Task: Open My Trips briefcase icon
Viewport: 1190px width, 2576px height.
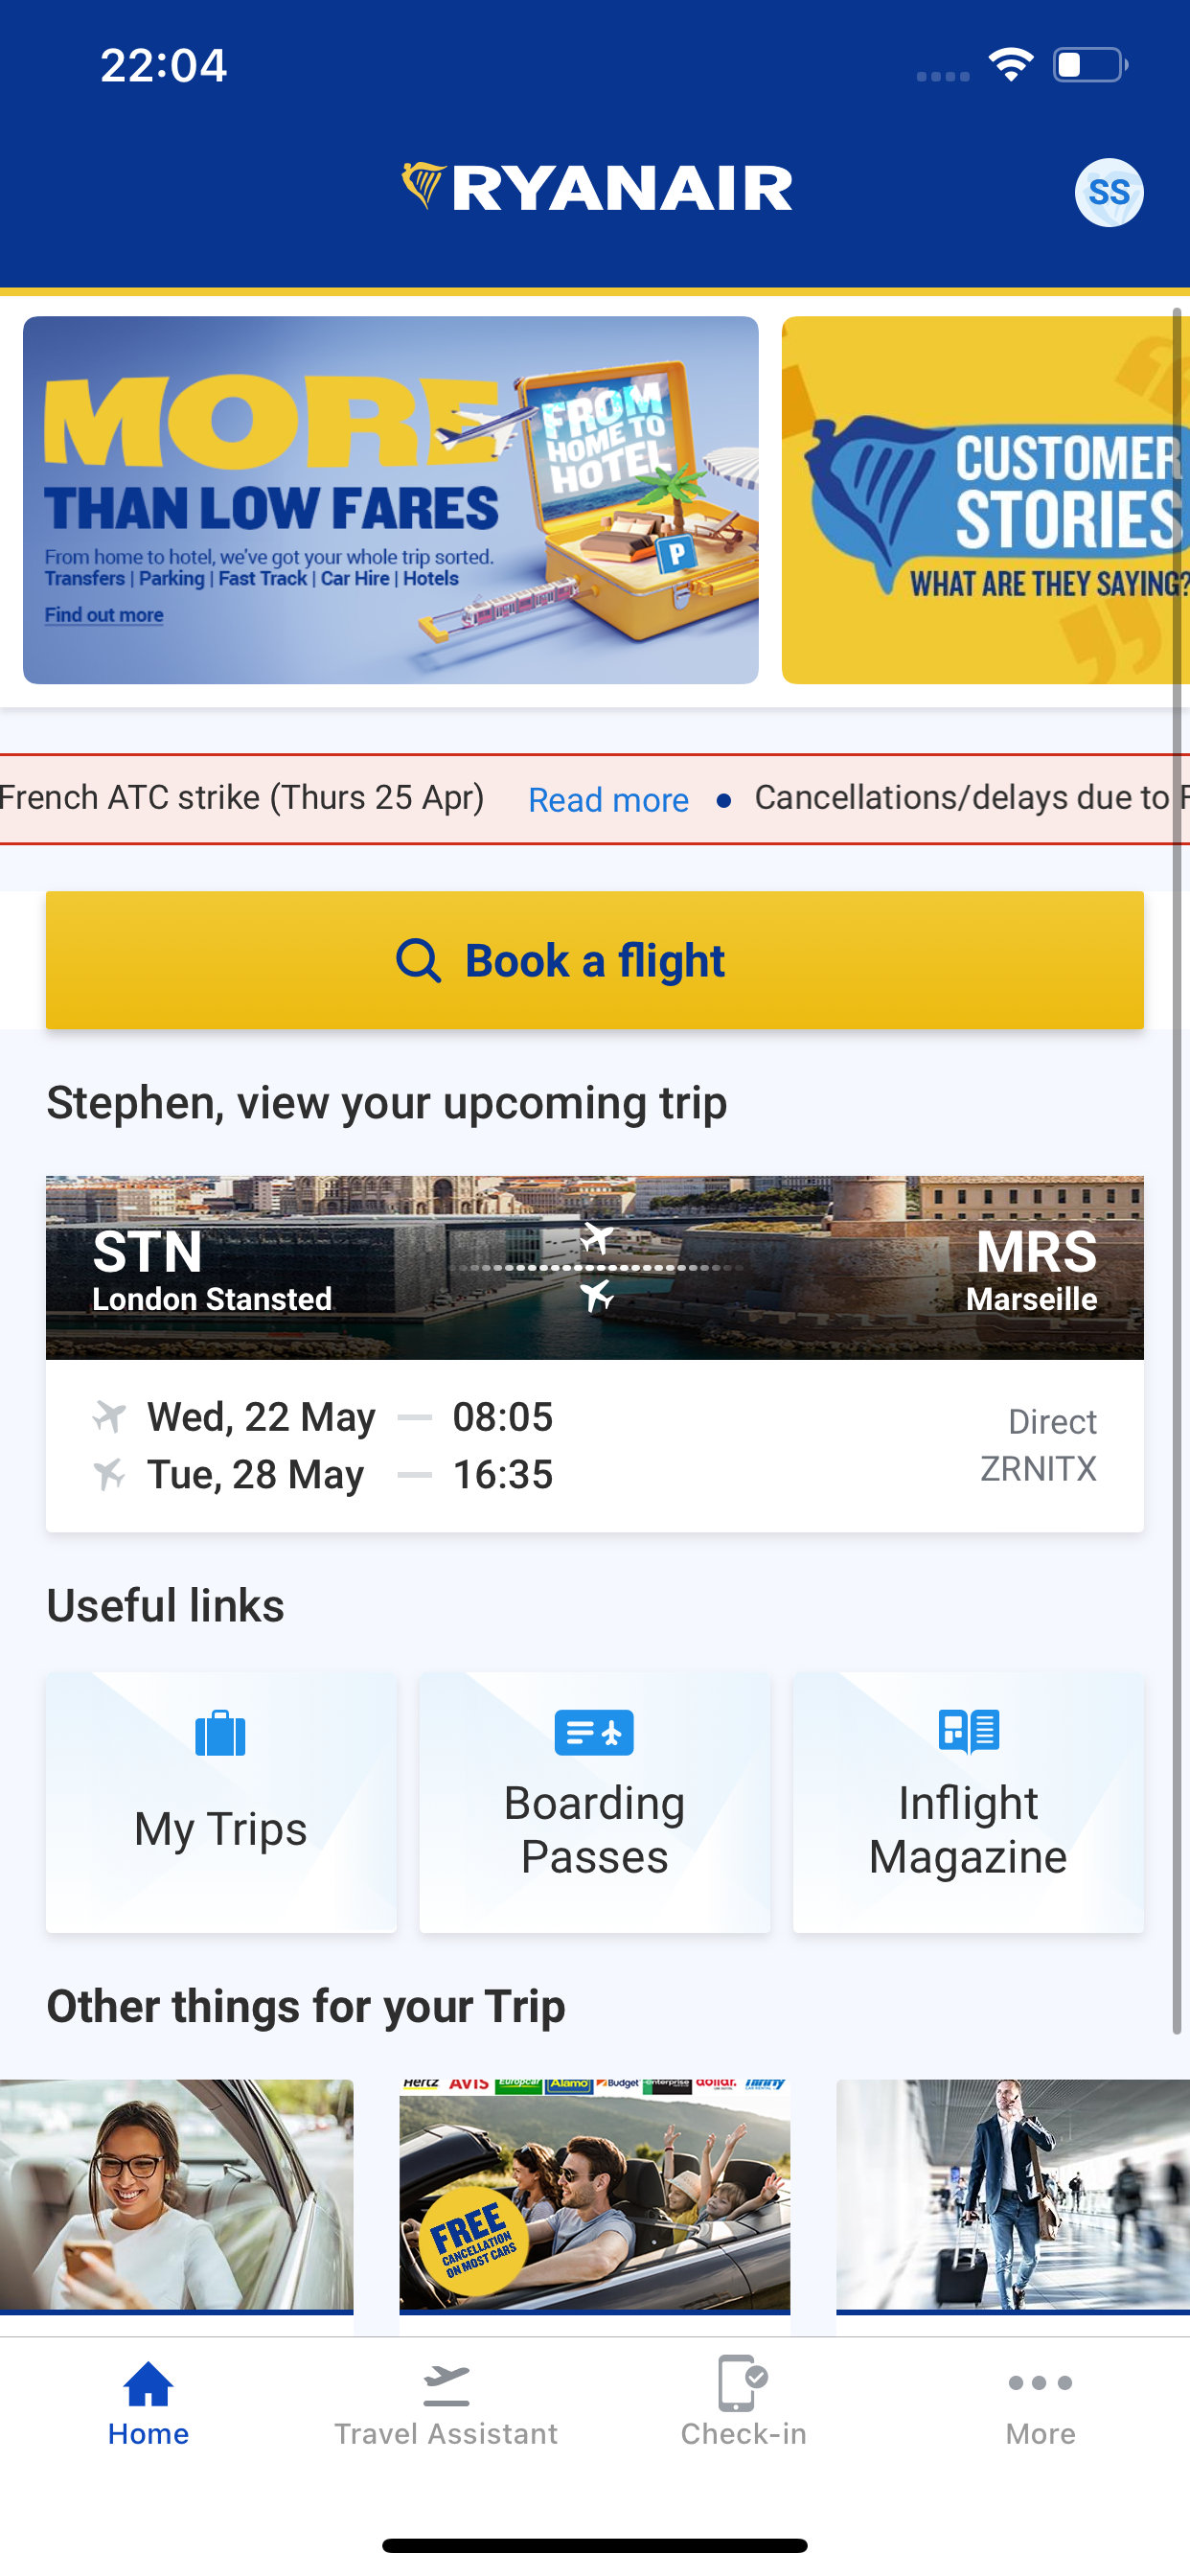Action: pos(220,1733)
